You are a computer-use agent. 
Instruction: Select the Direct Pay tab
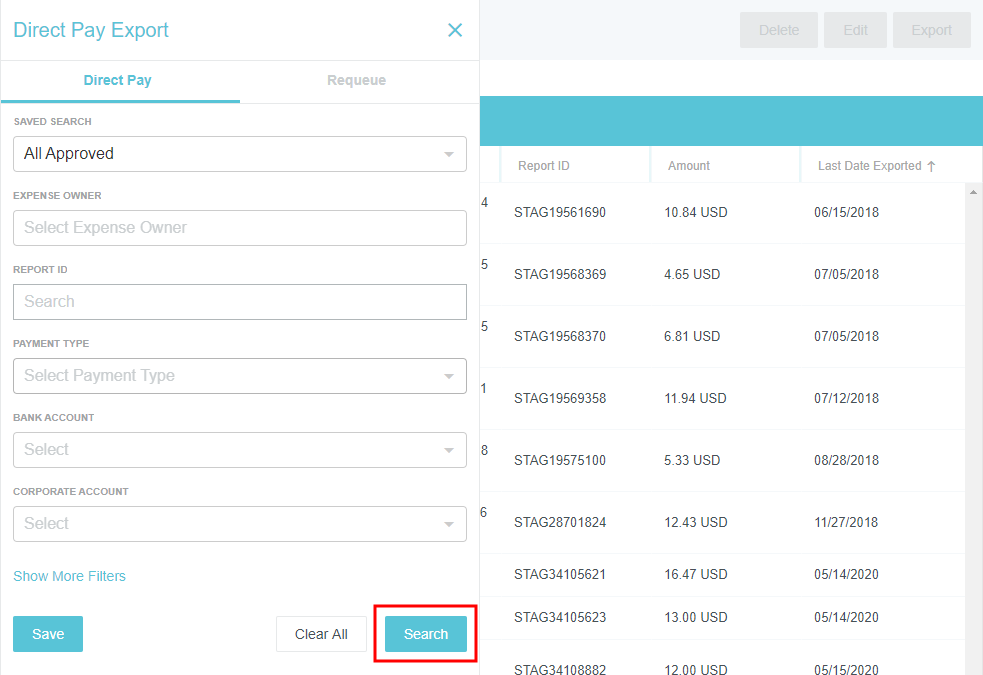118,80
